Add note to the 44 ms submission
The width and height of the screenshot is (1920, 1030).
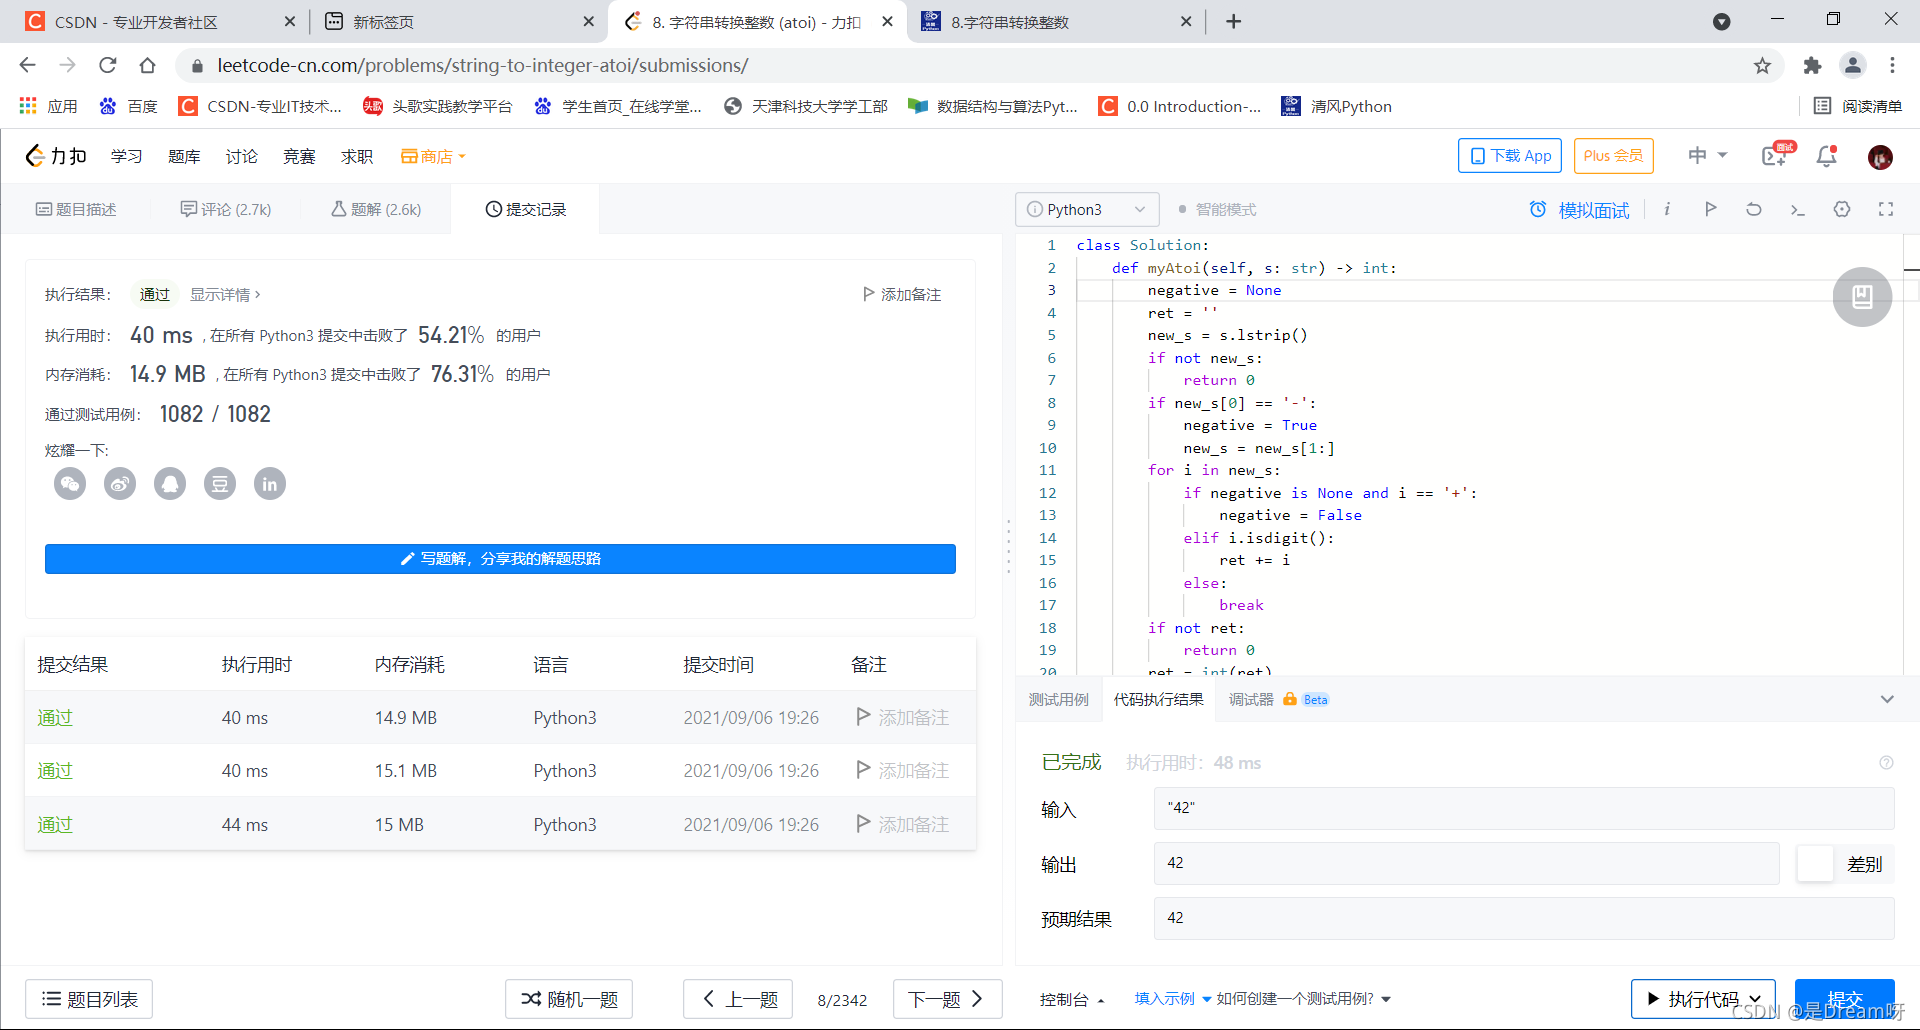tap(902, 824)
